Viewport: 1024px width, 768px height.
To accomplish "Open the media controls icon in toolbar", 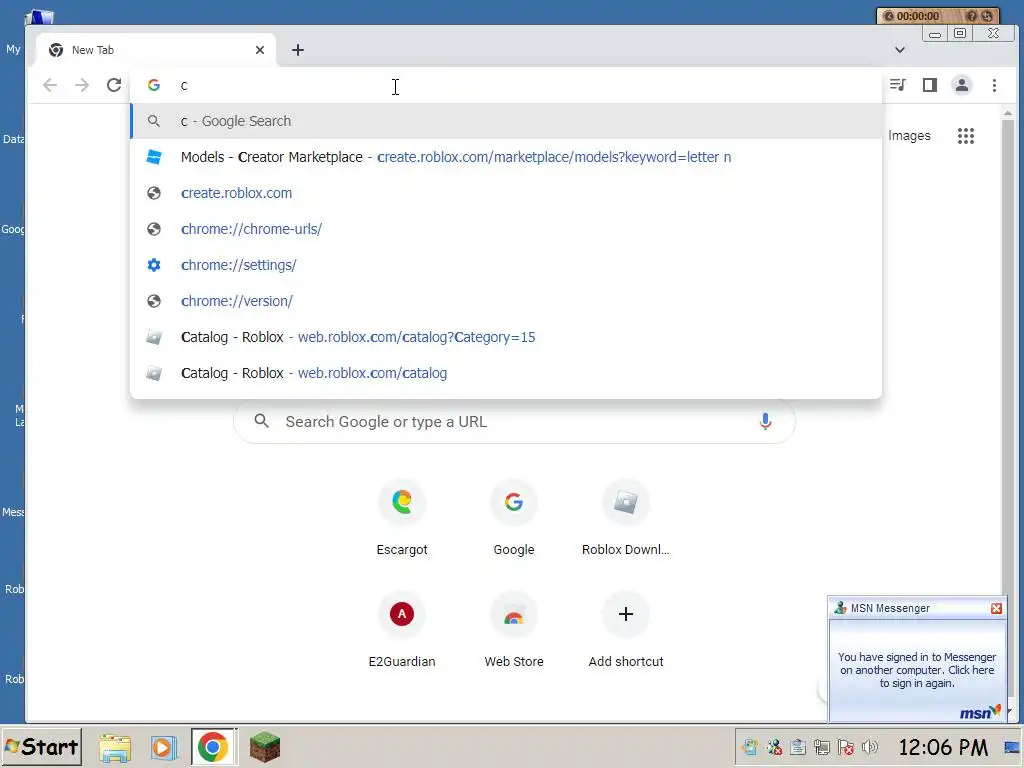I will click(898, 85).
